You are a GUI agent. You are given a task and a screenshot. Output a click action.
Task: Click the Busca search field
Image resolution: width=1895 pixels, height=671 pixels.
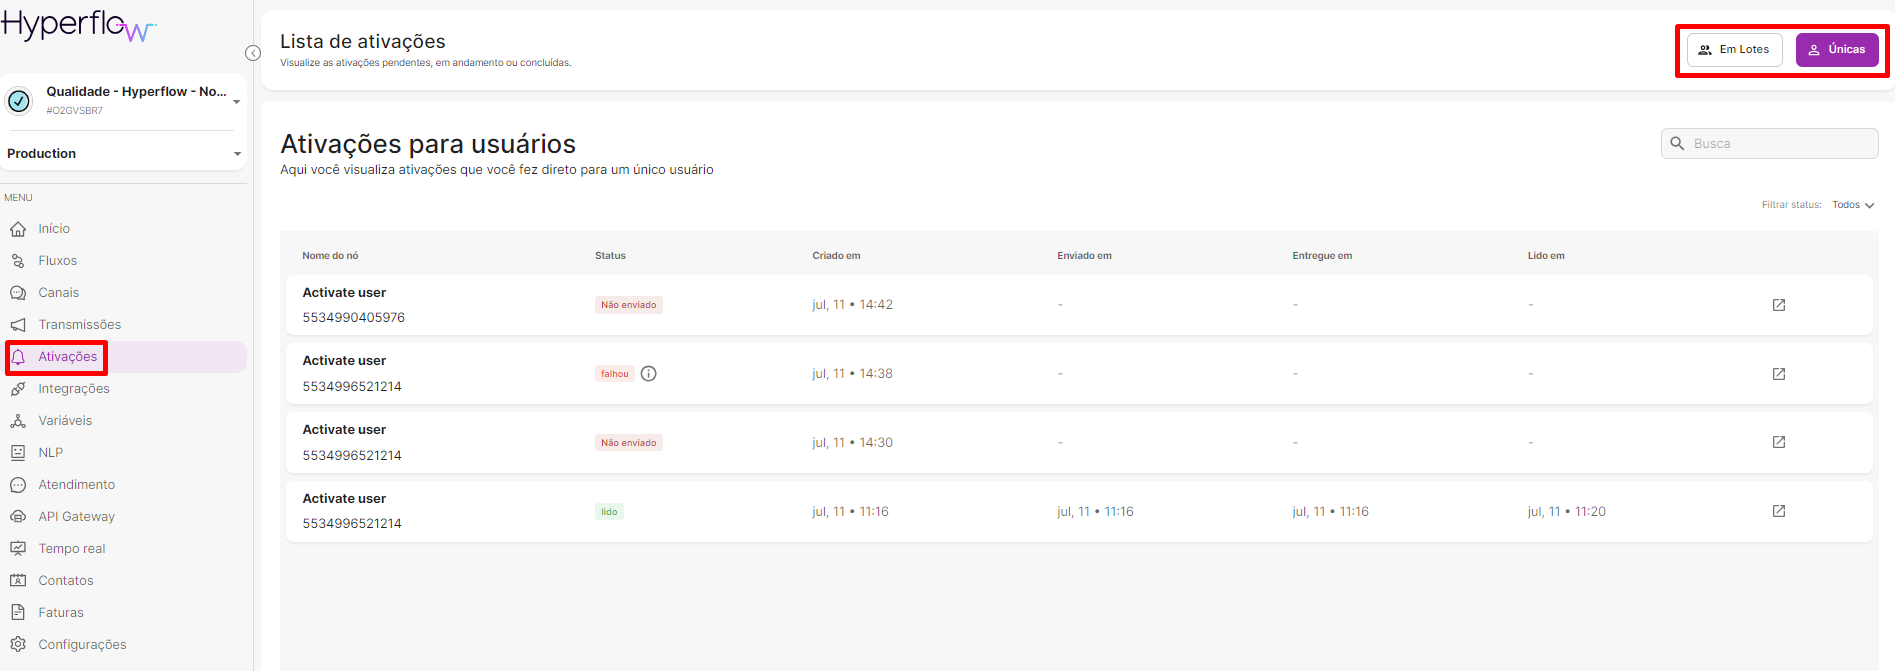click(x=1770, y=144)
